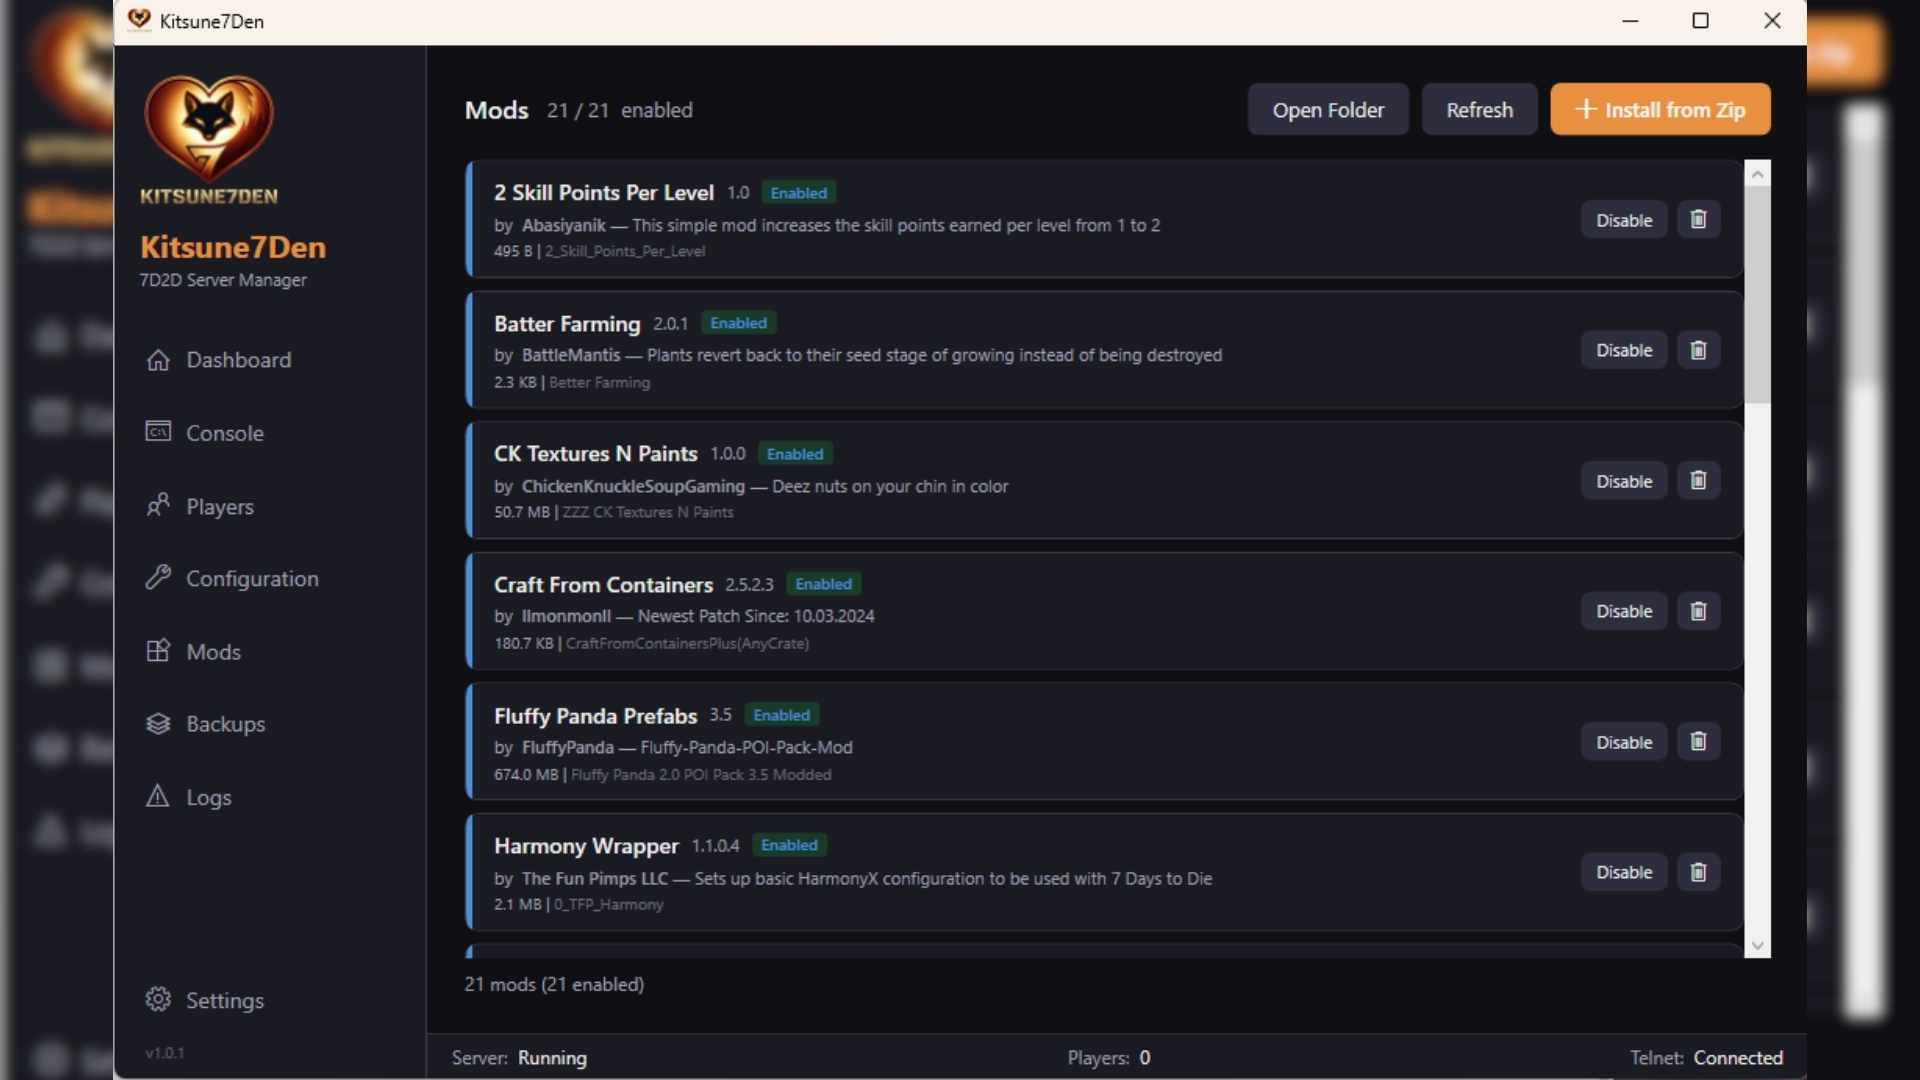Click the trash icon for Harmony Wrapper

[1698, 872]
